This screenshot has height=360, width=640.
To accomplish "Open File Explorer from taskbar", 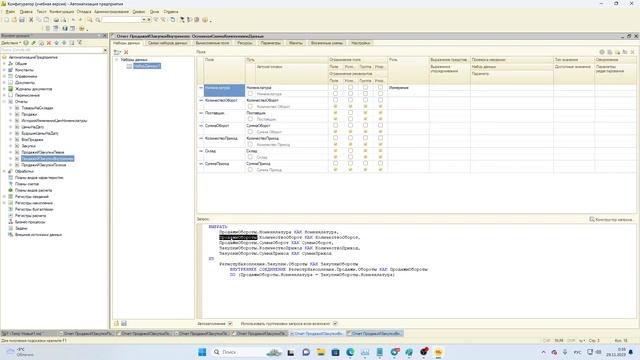I will click(321, 352).
